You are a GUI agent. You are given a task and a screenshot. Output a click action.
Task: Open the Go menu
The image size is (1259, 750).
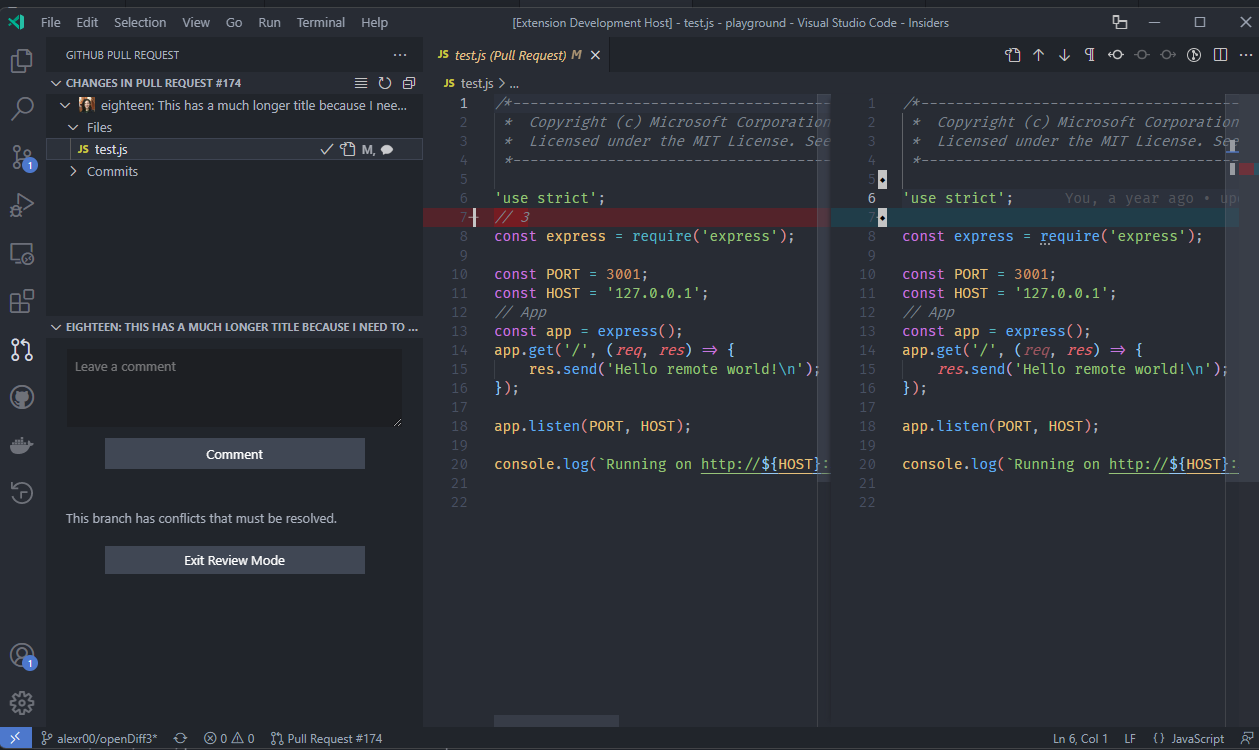coord(234,22)
